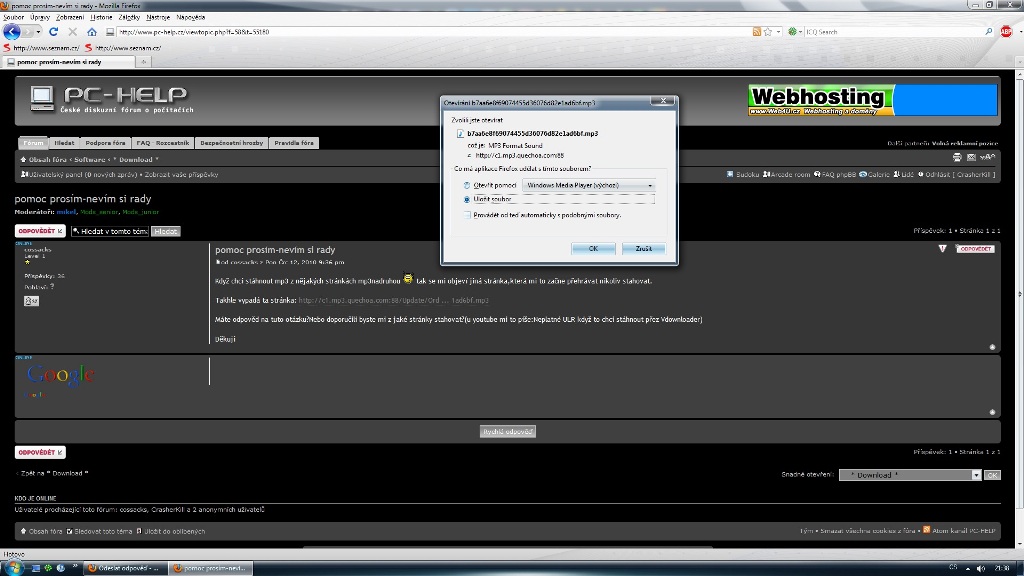
Task: Select the 'Uložit soubor' radio button
Action: [x=466, y=199]
